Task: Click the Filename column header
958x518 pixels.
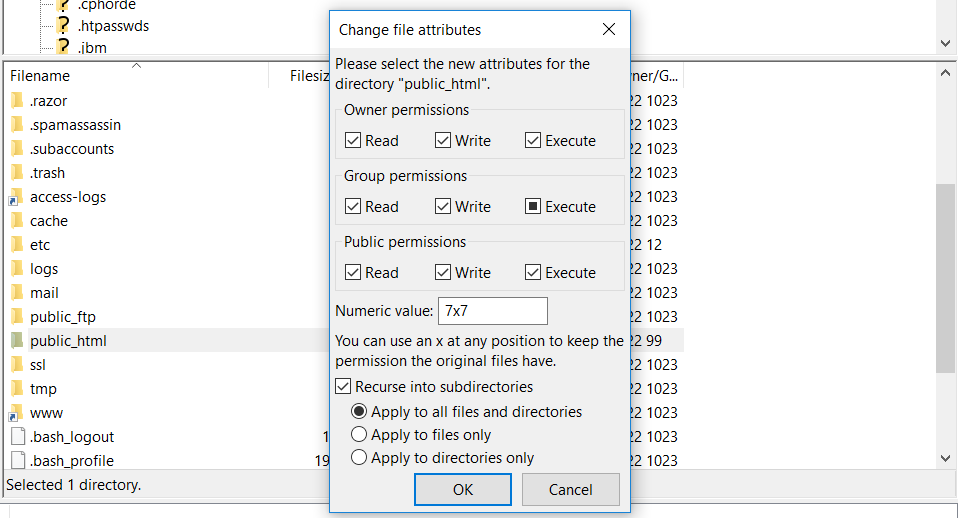Action: [40, 76]
